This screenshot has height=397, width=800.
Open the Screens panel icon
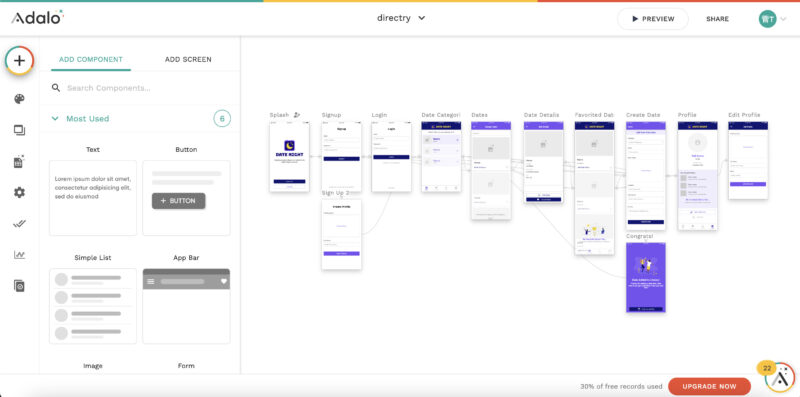19,131
